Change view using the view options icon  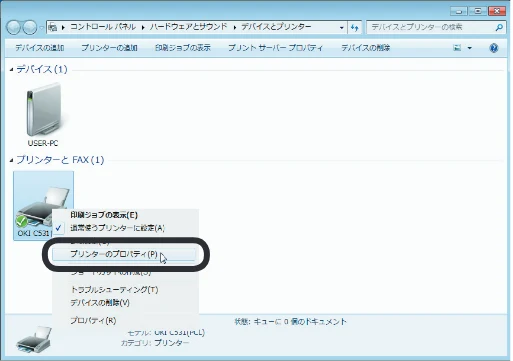click(x=457, y=48)
